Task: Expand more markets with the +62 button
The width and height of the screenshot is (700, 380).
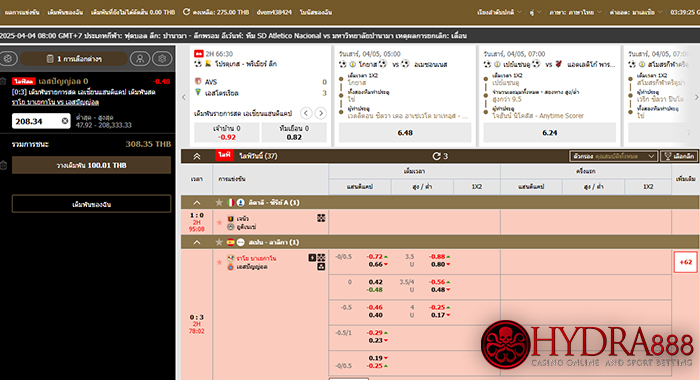Action: [685, 262]
